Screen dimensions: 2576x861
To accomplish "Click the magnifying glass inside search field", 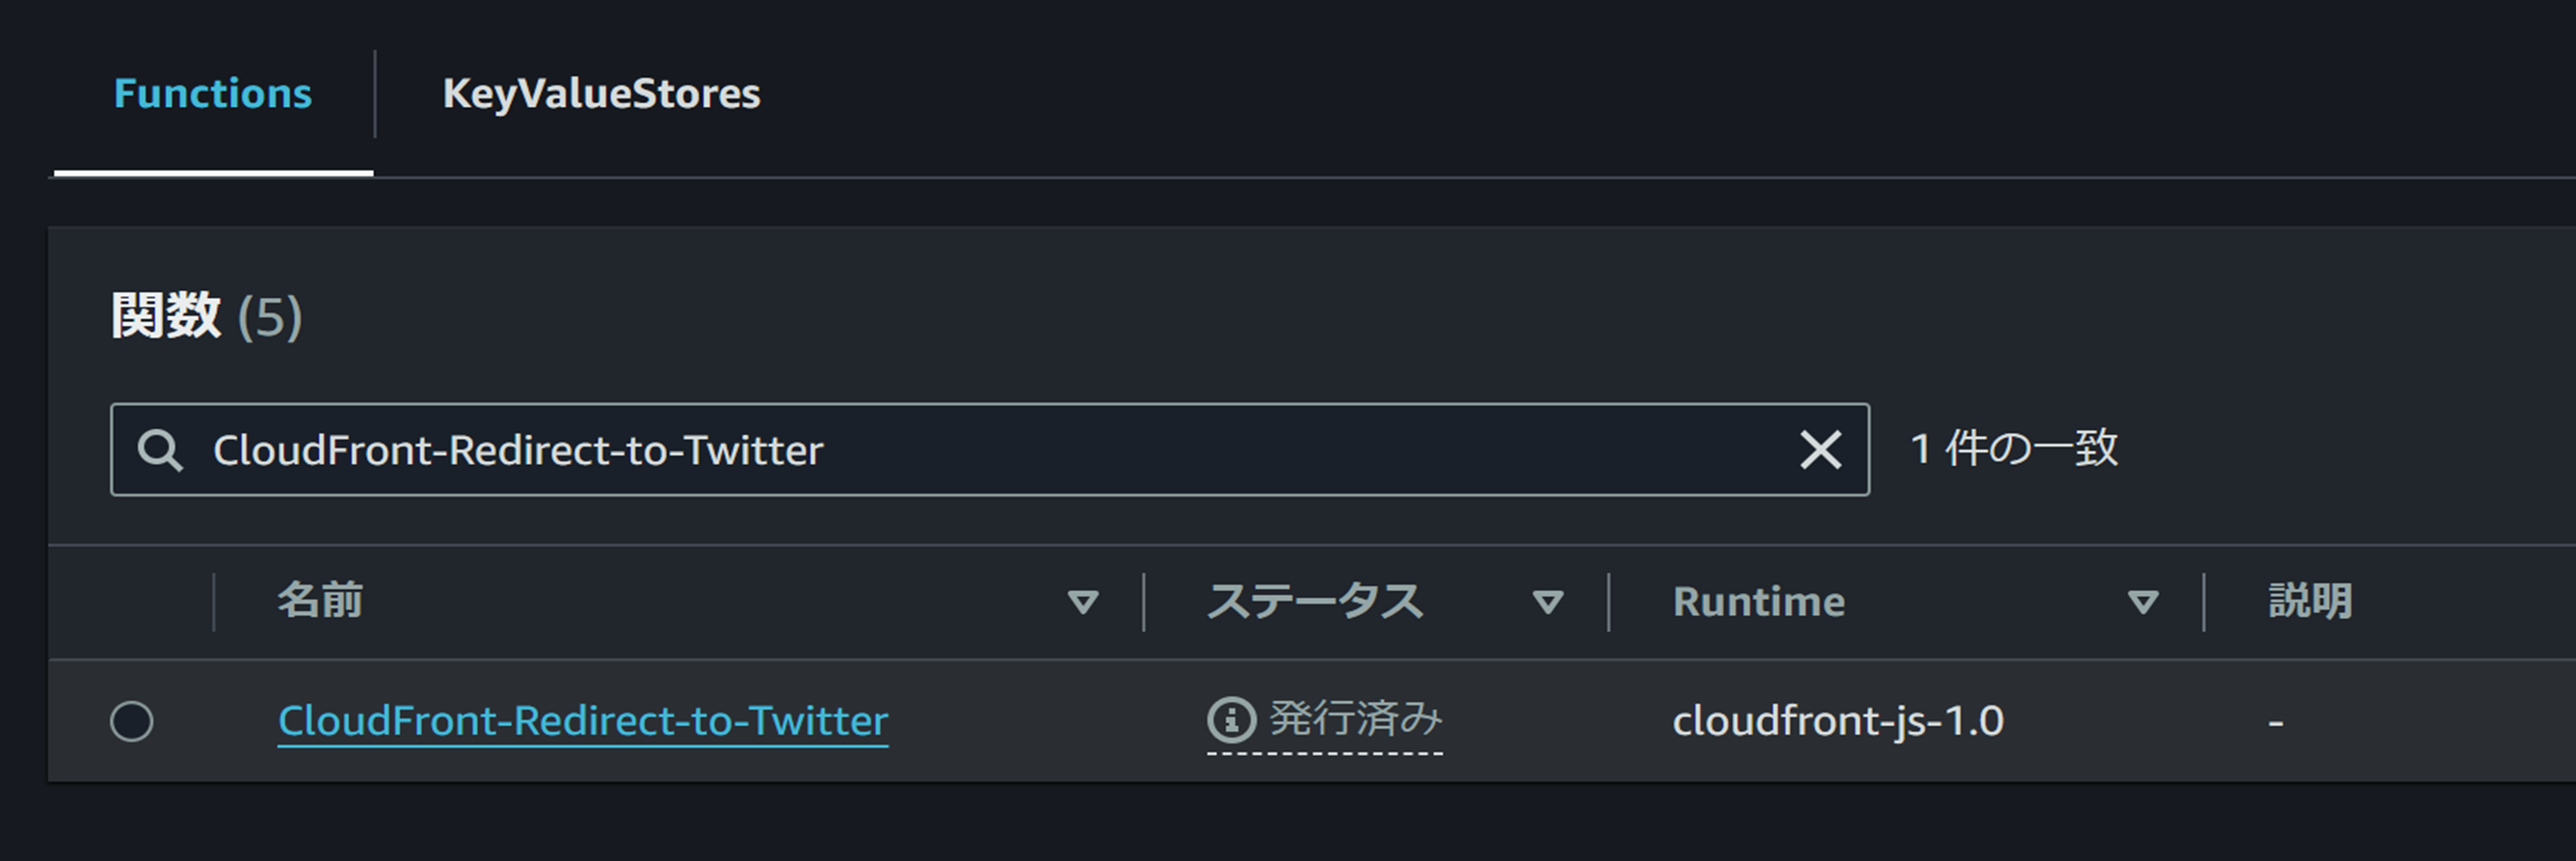I will (160, 450).
